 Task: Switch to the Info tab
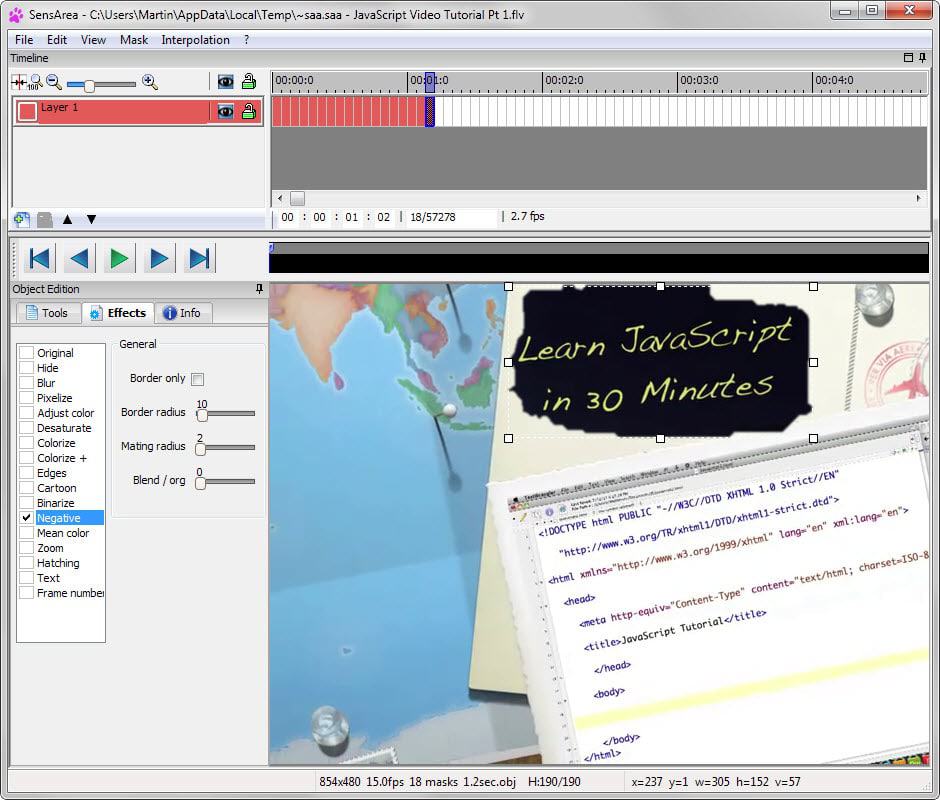coord(181,313)
